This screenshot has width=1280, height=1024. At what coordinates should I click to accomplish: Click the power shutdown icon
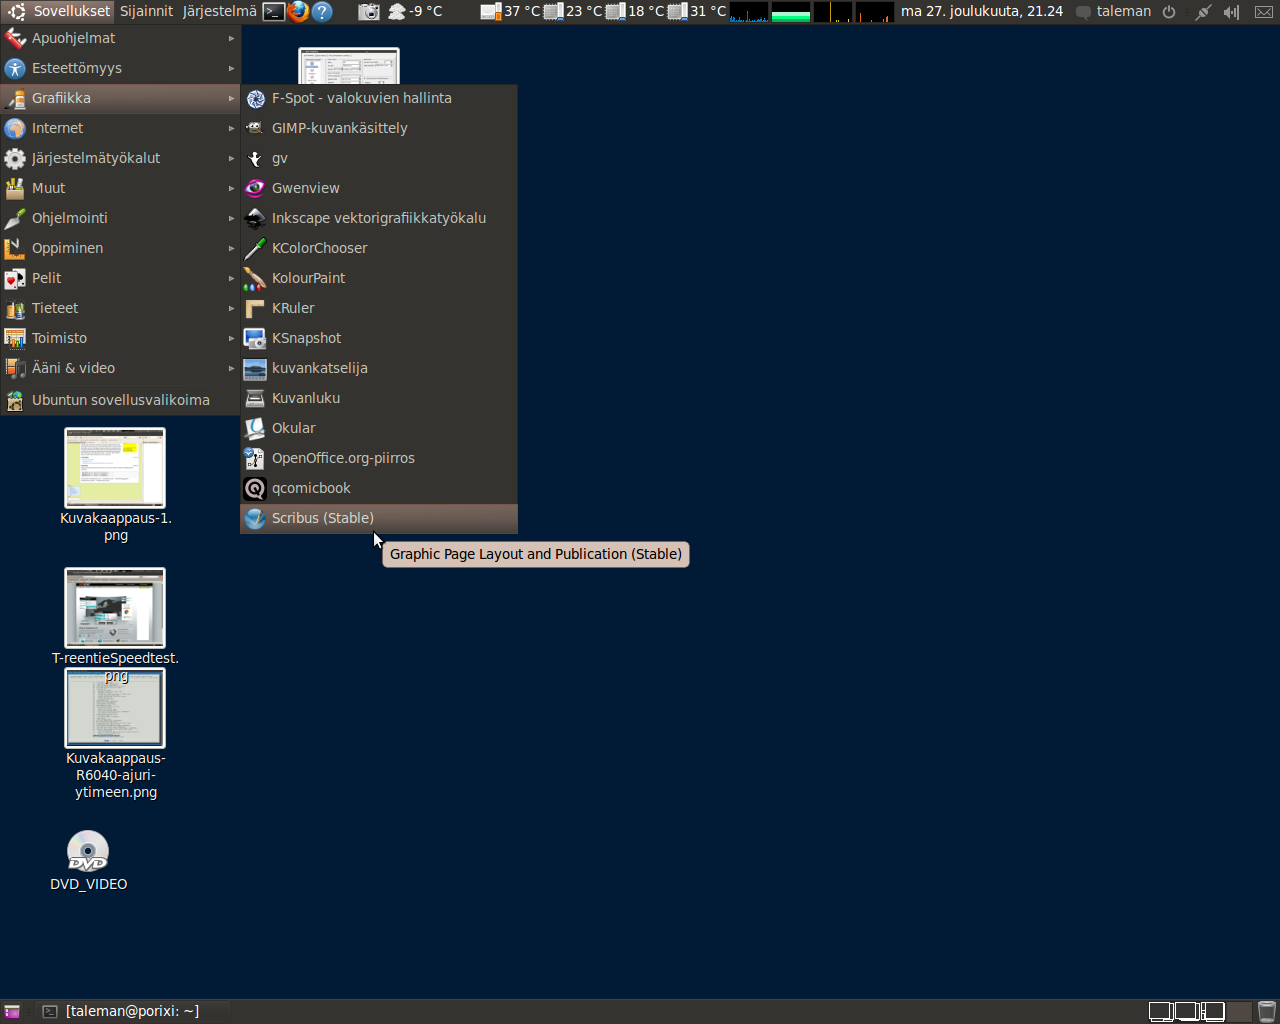tap(1169, 12)
